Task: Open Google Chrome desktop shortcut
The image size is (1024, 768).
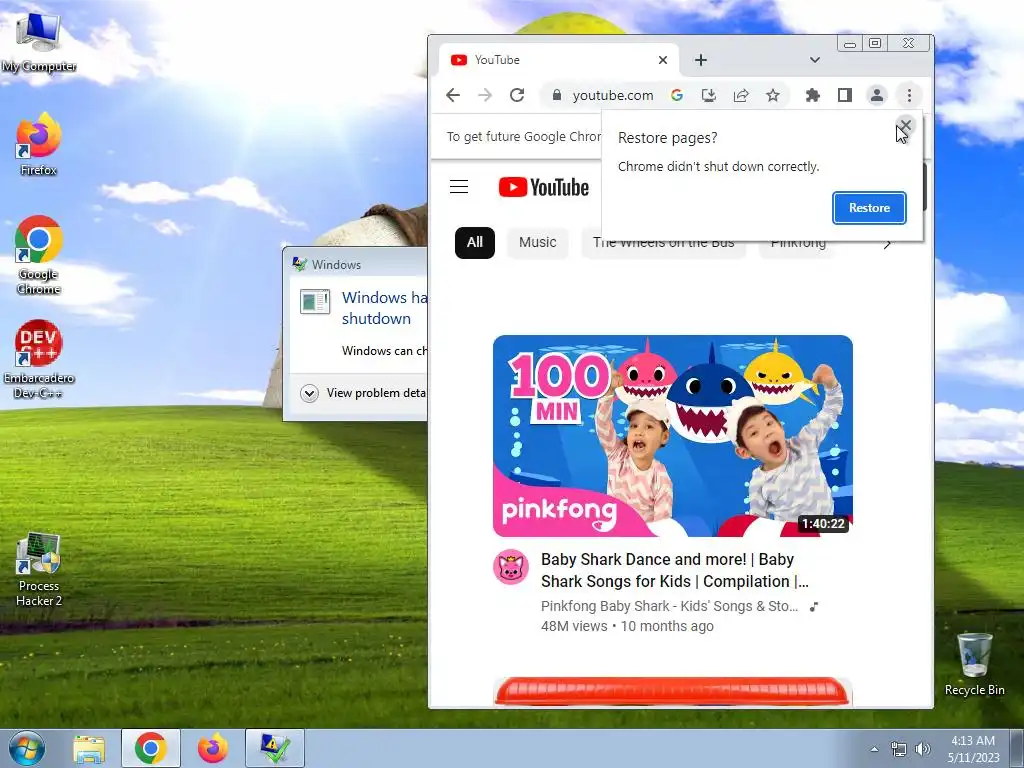Action: click(39, 255)
